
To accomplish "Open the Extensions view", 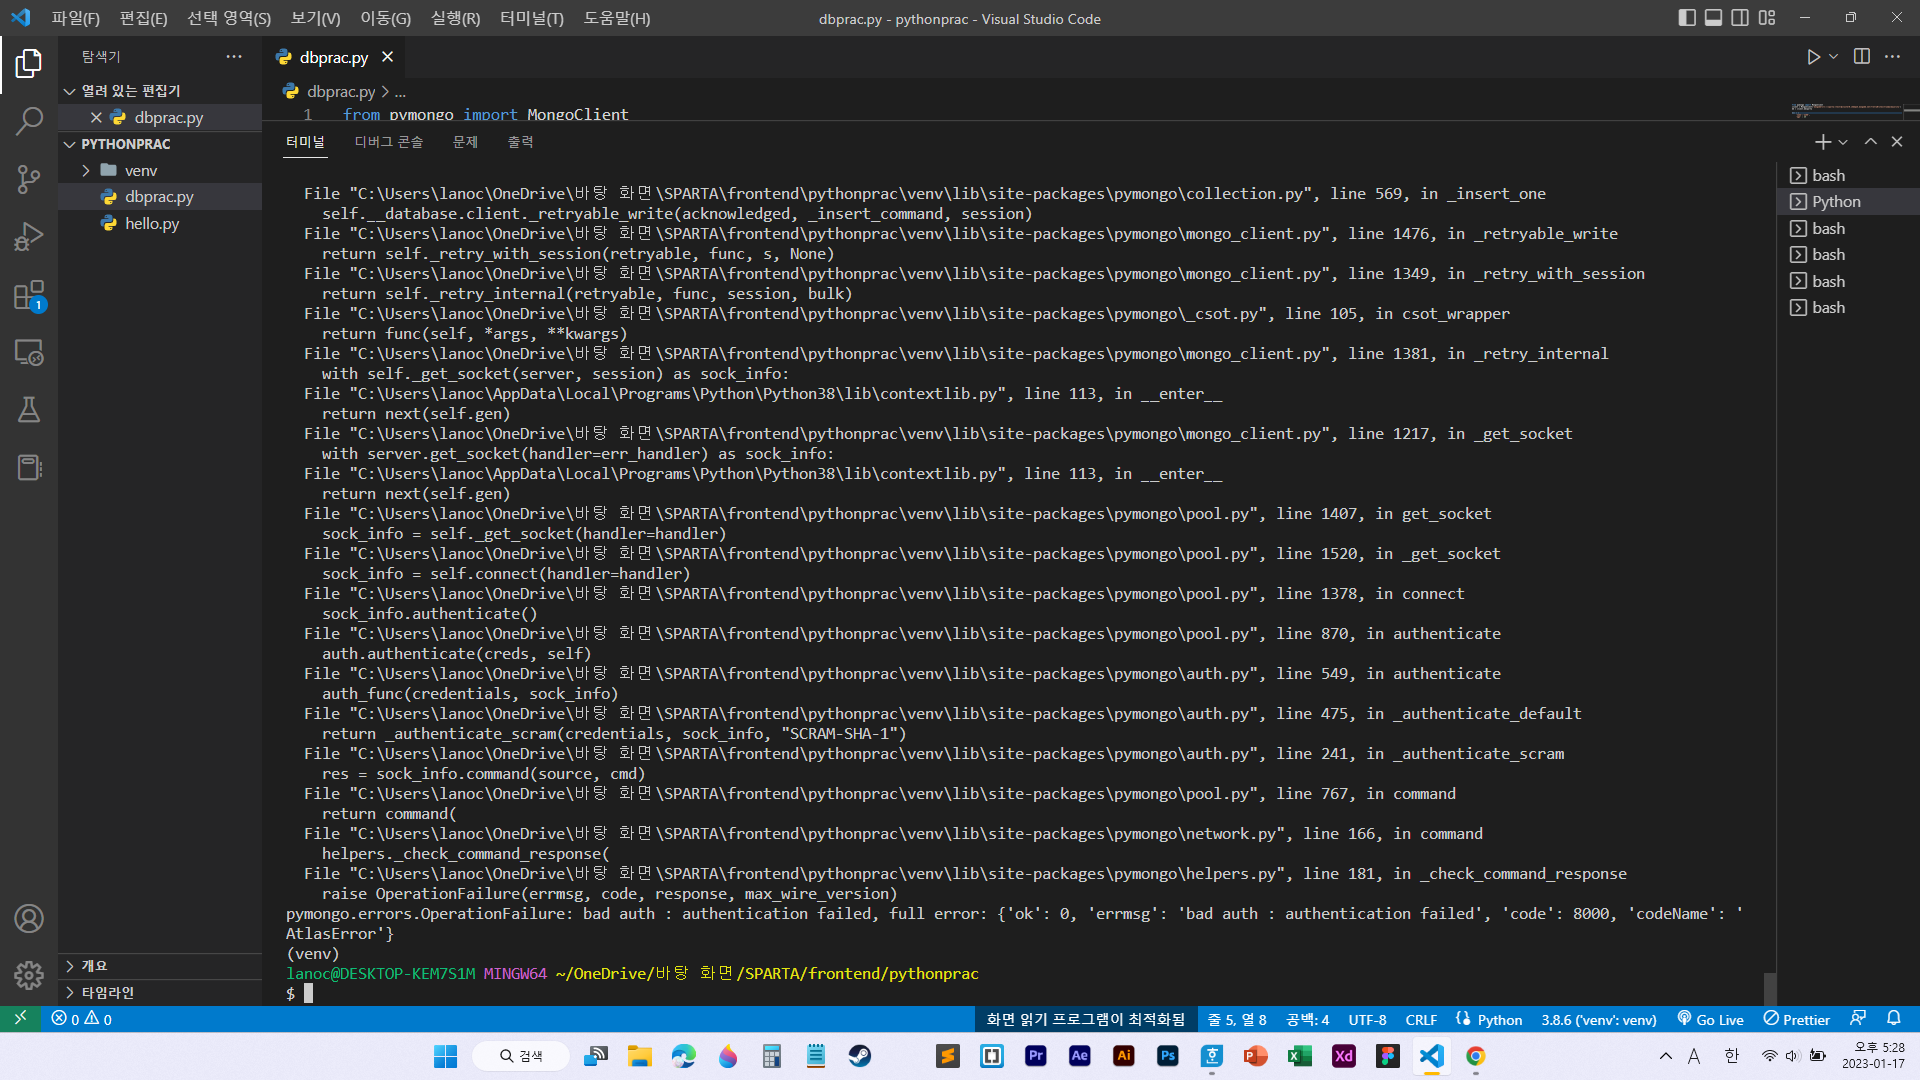I will coord(29,295).
